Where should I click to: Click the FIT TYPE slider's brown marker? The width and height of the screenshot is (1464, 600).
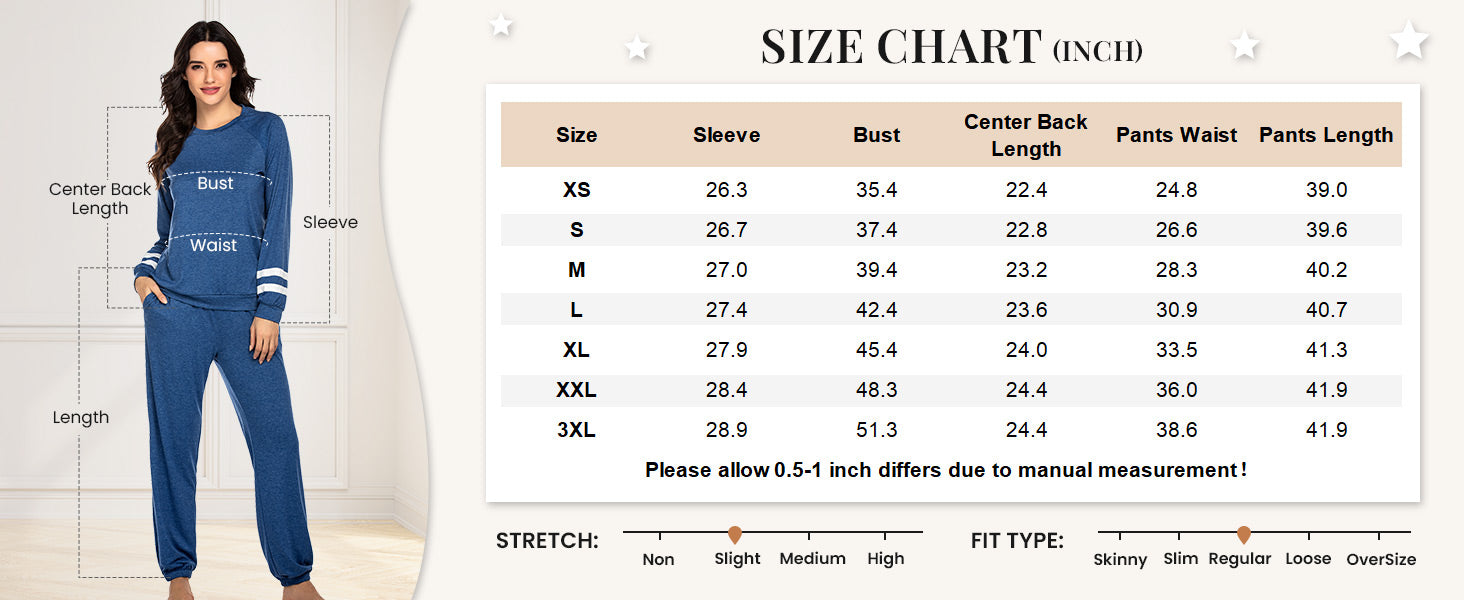point(1244,535)
